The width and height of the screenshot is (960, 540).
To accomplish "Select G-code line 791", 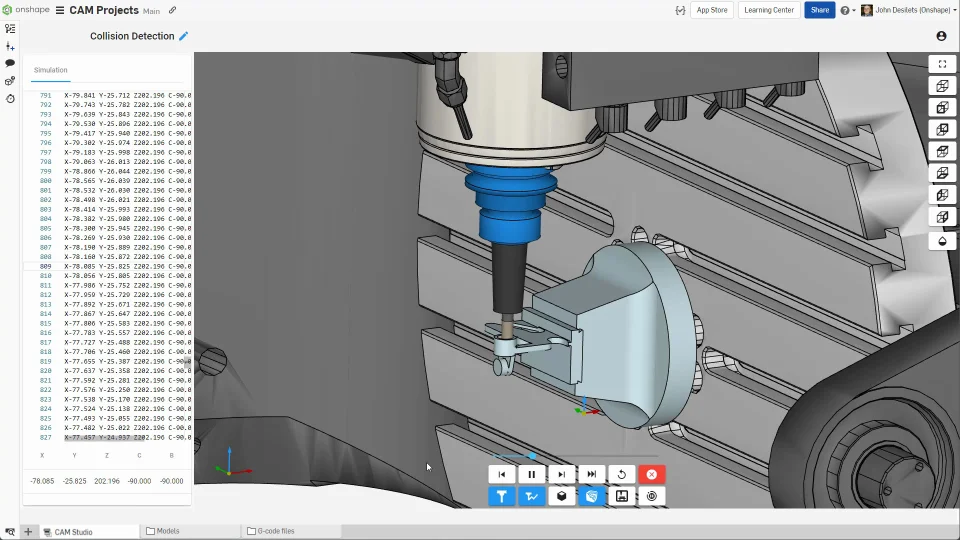I will pyautogui.click(x=108, y=96).
